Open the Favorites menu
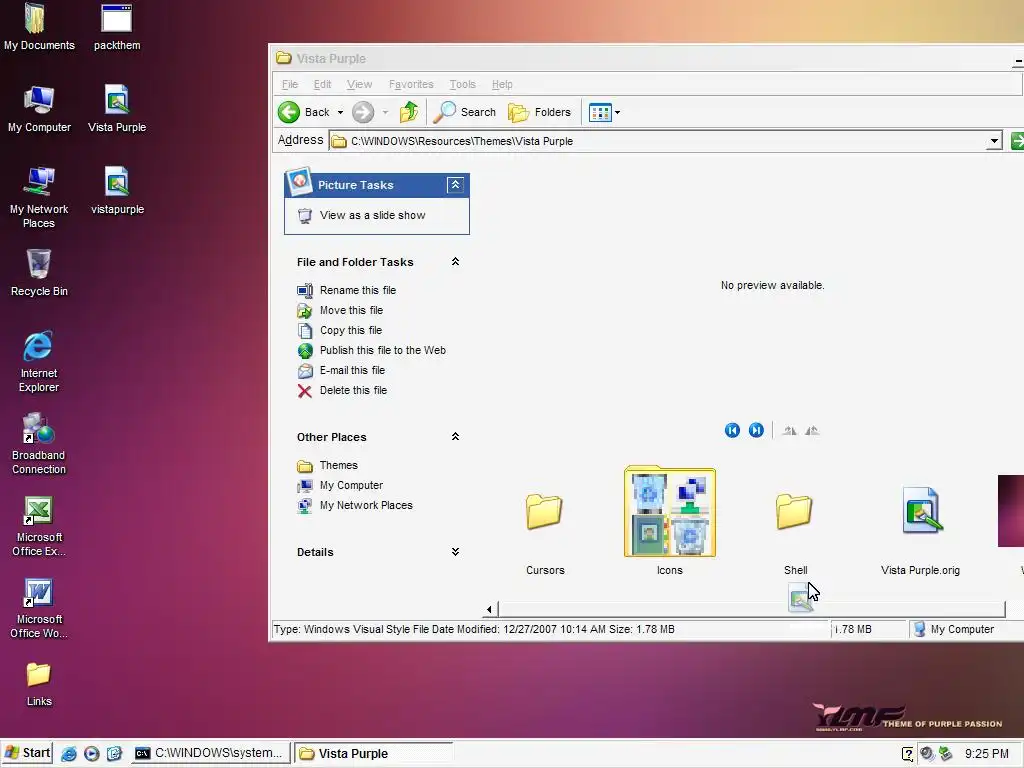Image resolution: width=1024 pixels, height=768 pixels. (411, 84)
